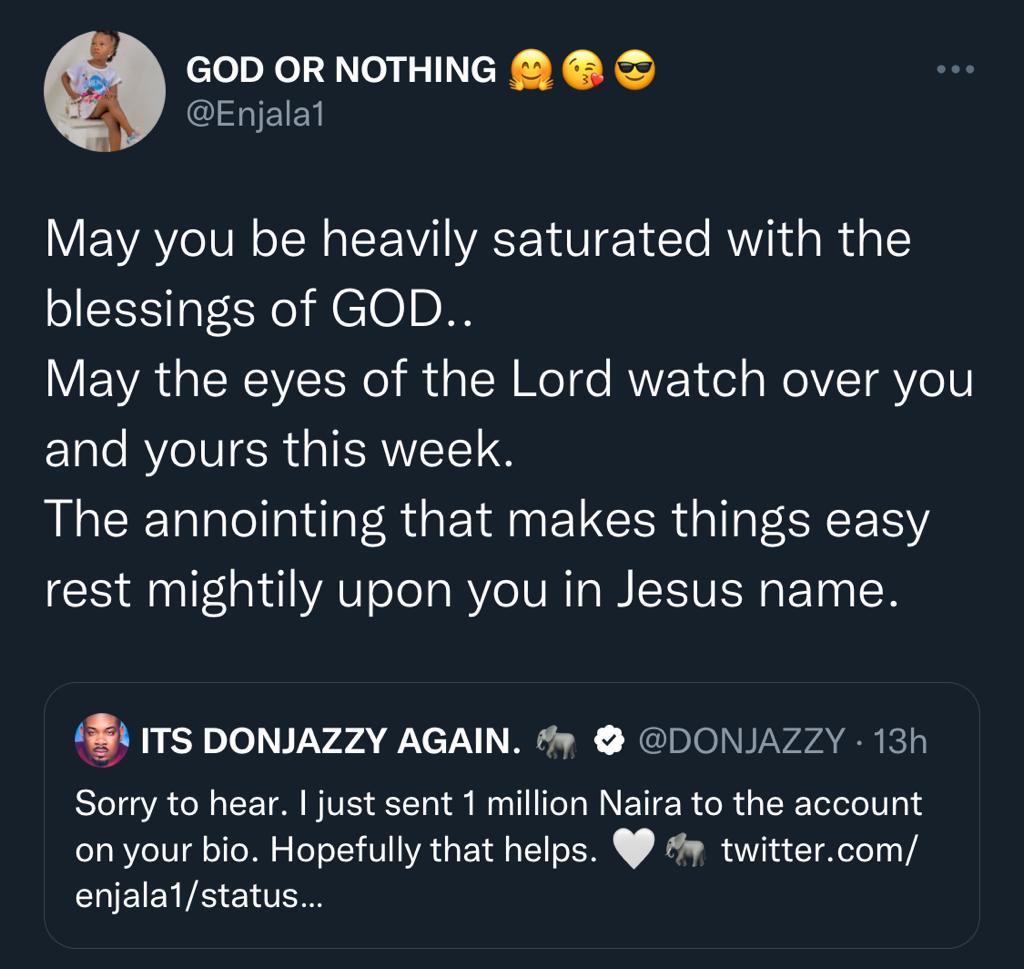This screenshot has width=1024, height=969.
Task: Open the ITS DONJAZZY AGAIN display name
Action: [331, 741]
